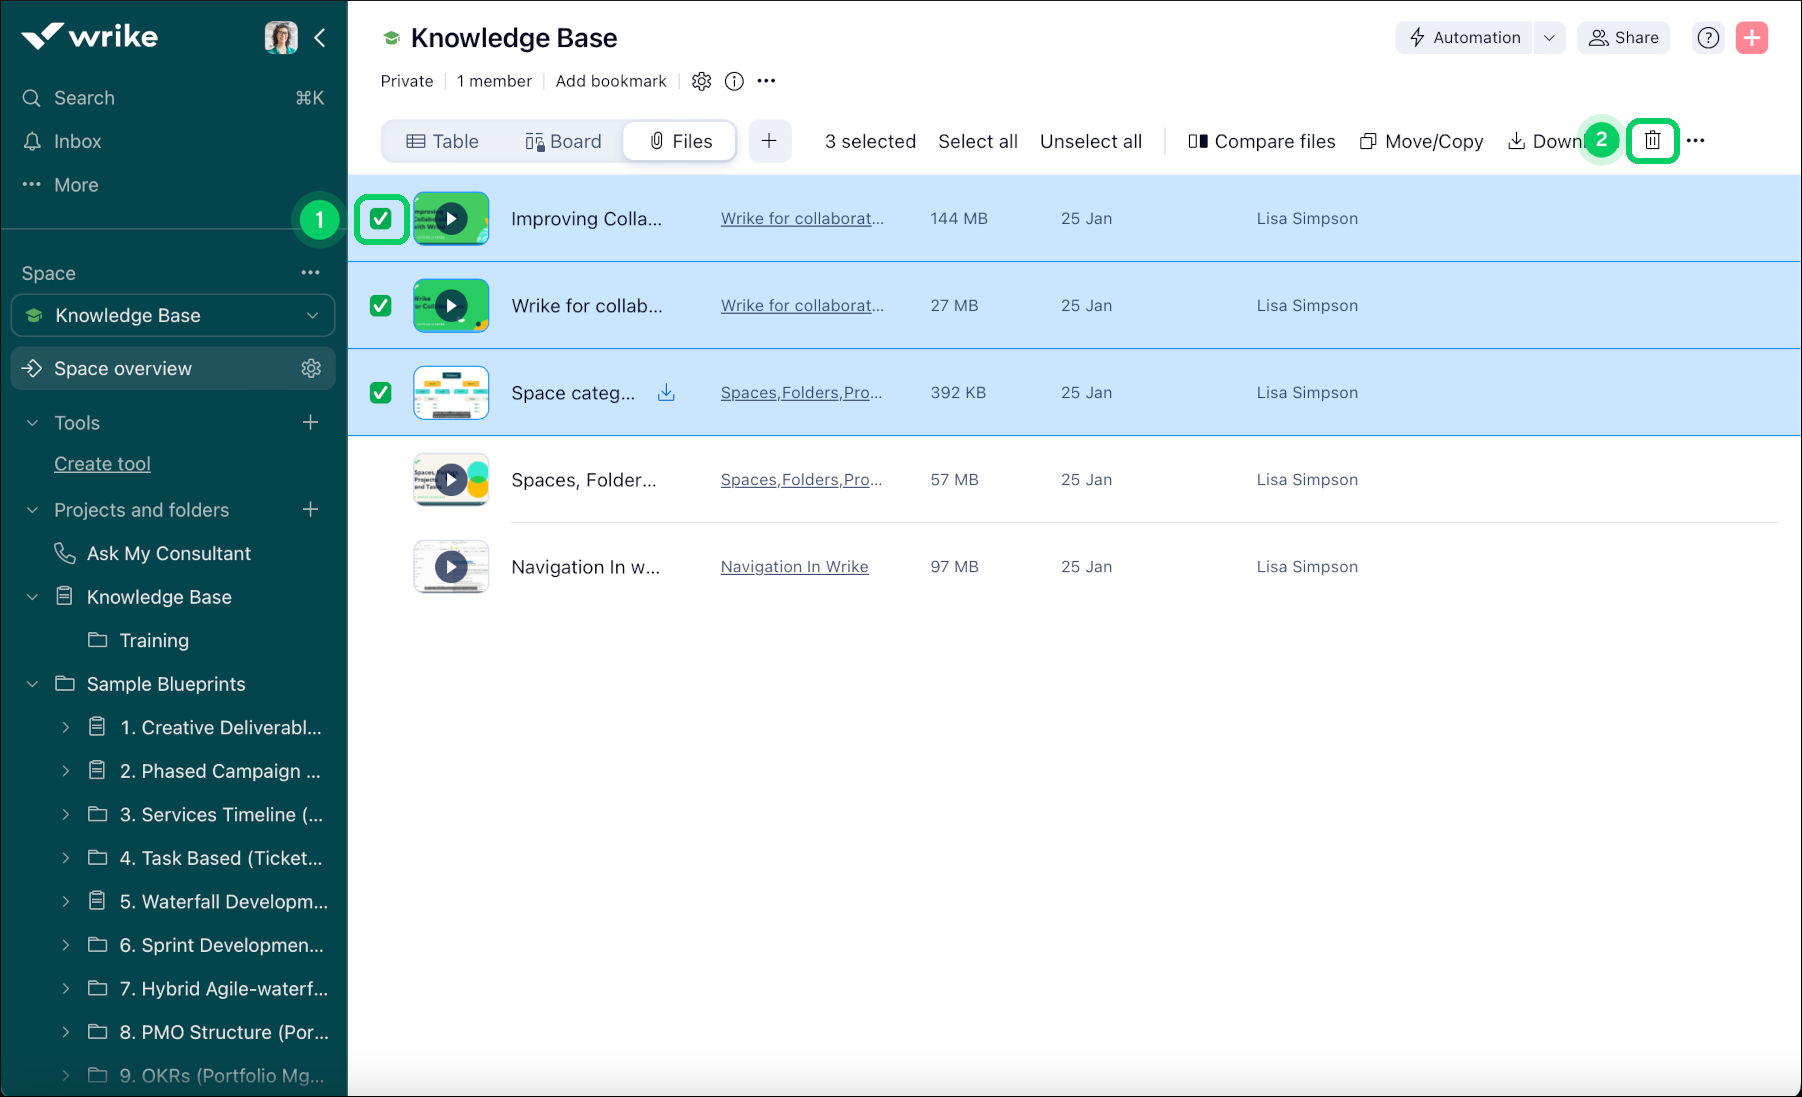The height and width of the screenshot is (1097, 1802).
Task: Switch to the Table view tab
Action: [442, 141]
